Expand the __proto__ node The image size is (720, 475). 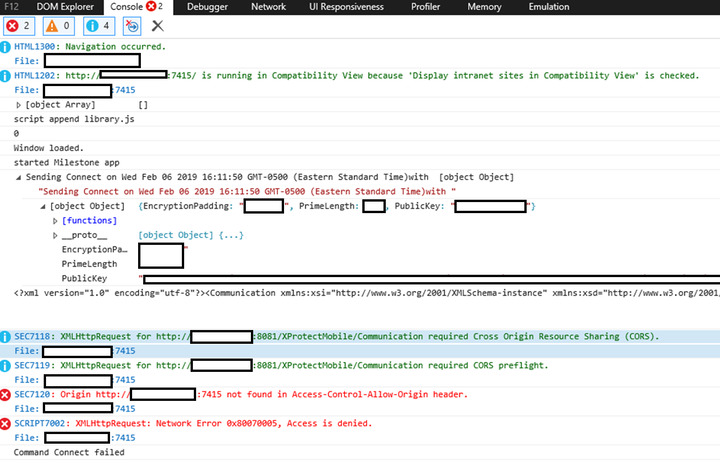point(56,235)
